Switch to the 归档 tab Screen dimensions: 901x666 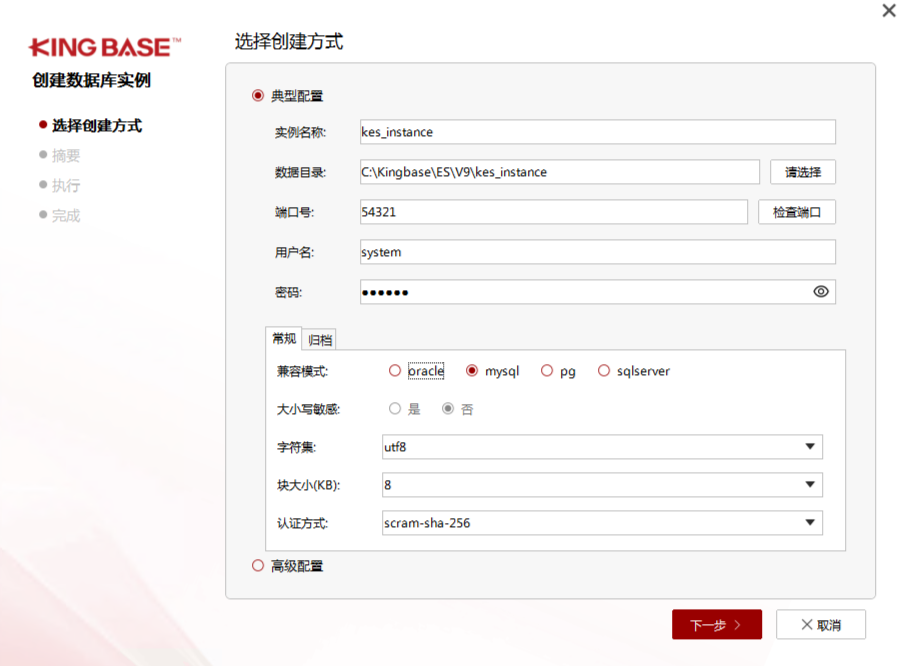click(x=319, y=340)
